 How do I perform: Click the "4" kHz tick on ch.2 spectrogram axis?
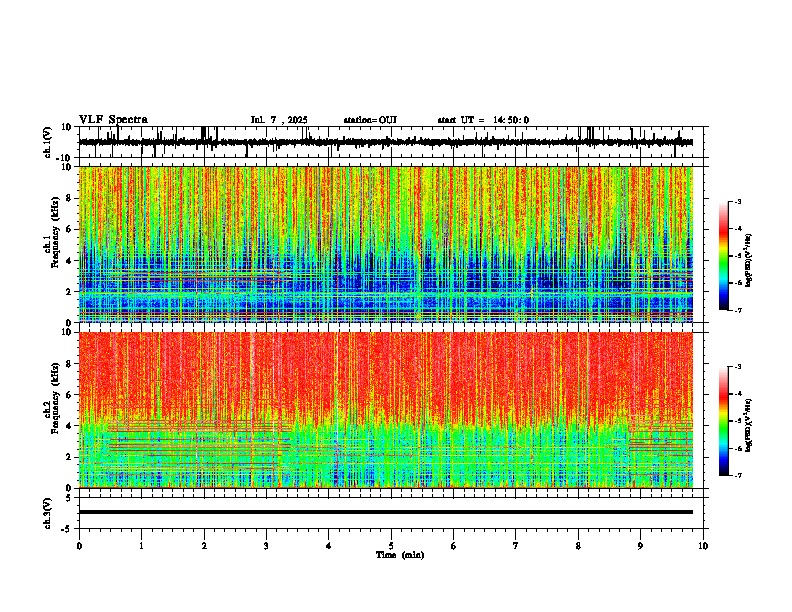pos(70,426)
